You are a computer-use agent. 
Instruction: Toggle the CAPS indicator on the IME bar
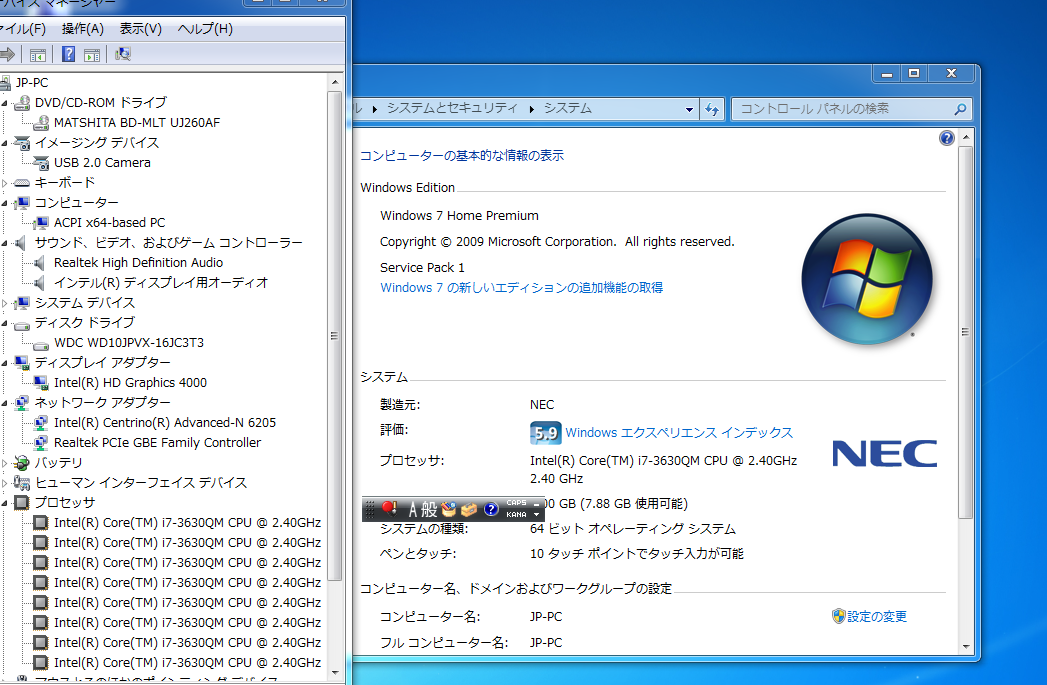click(x=516, y=503)
